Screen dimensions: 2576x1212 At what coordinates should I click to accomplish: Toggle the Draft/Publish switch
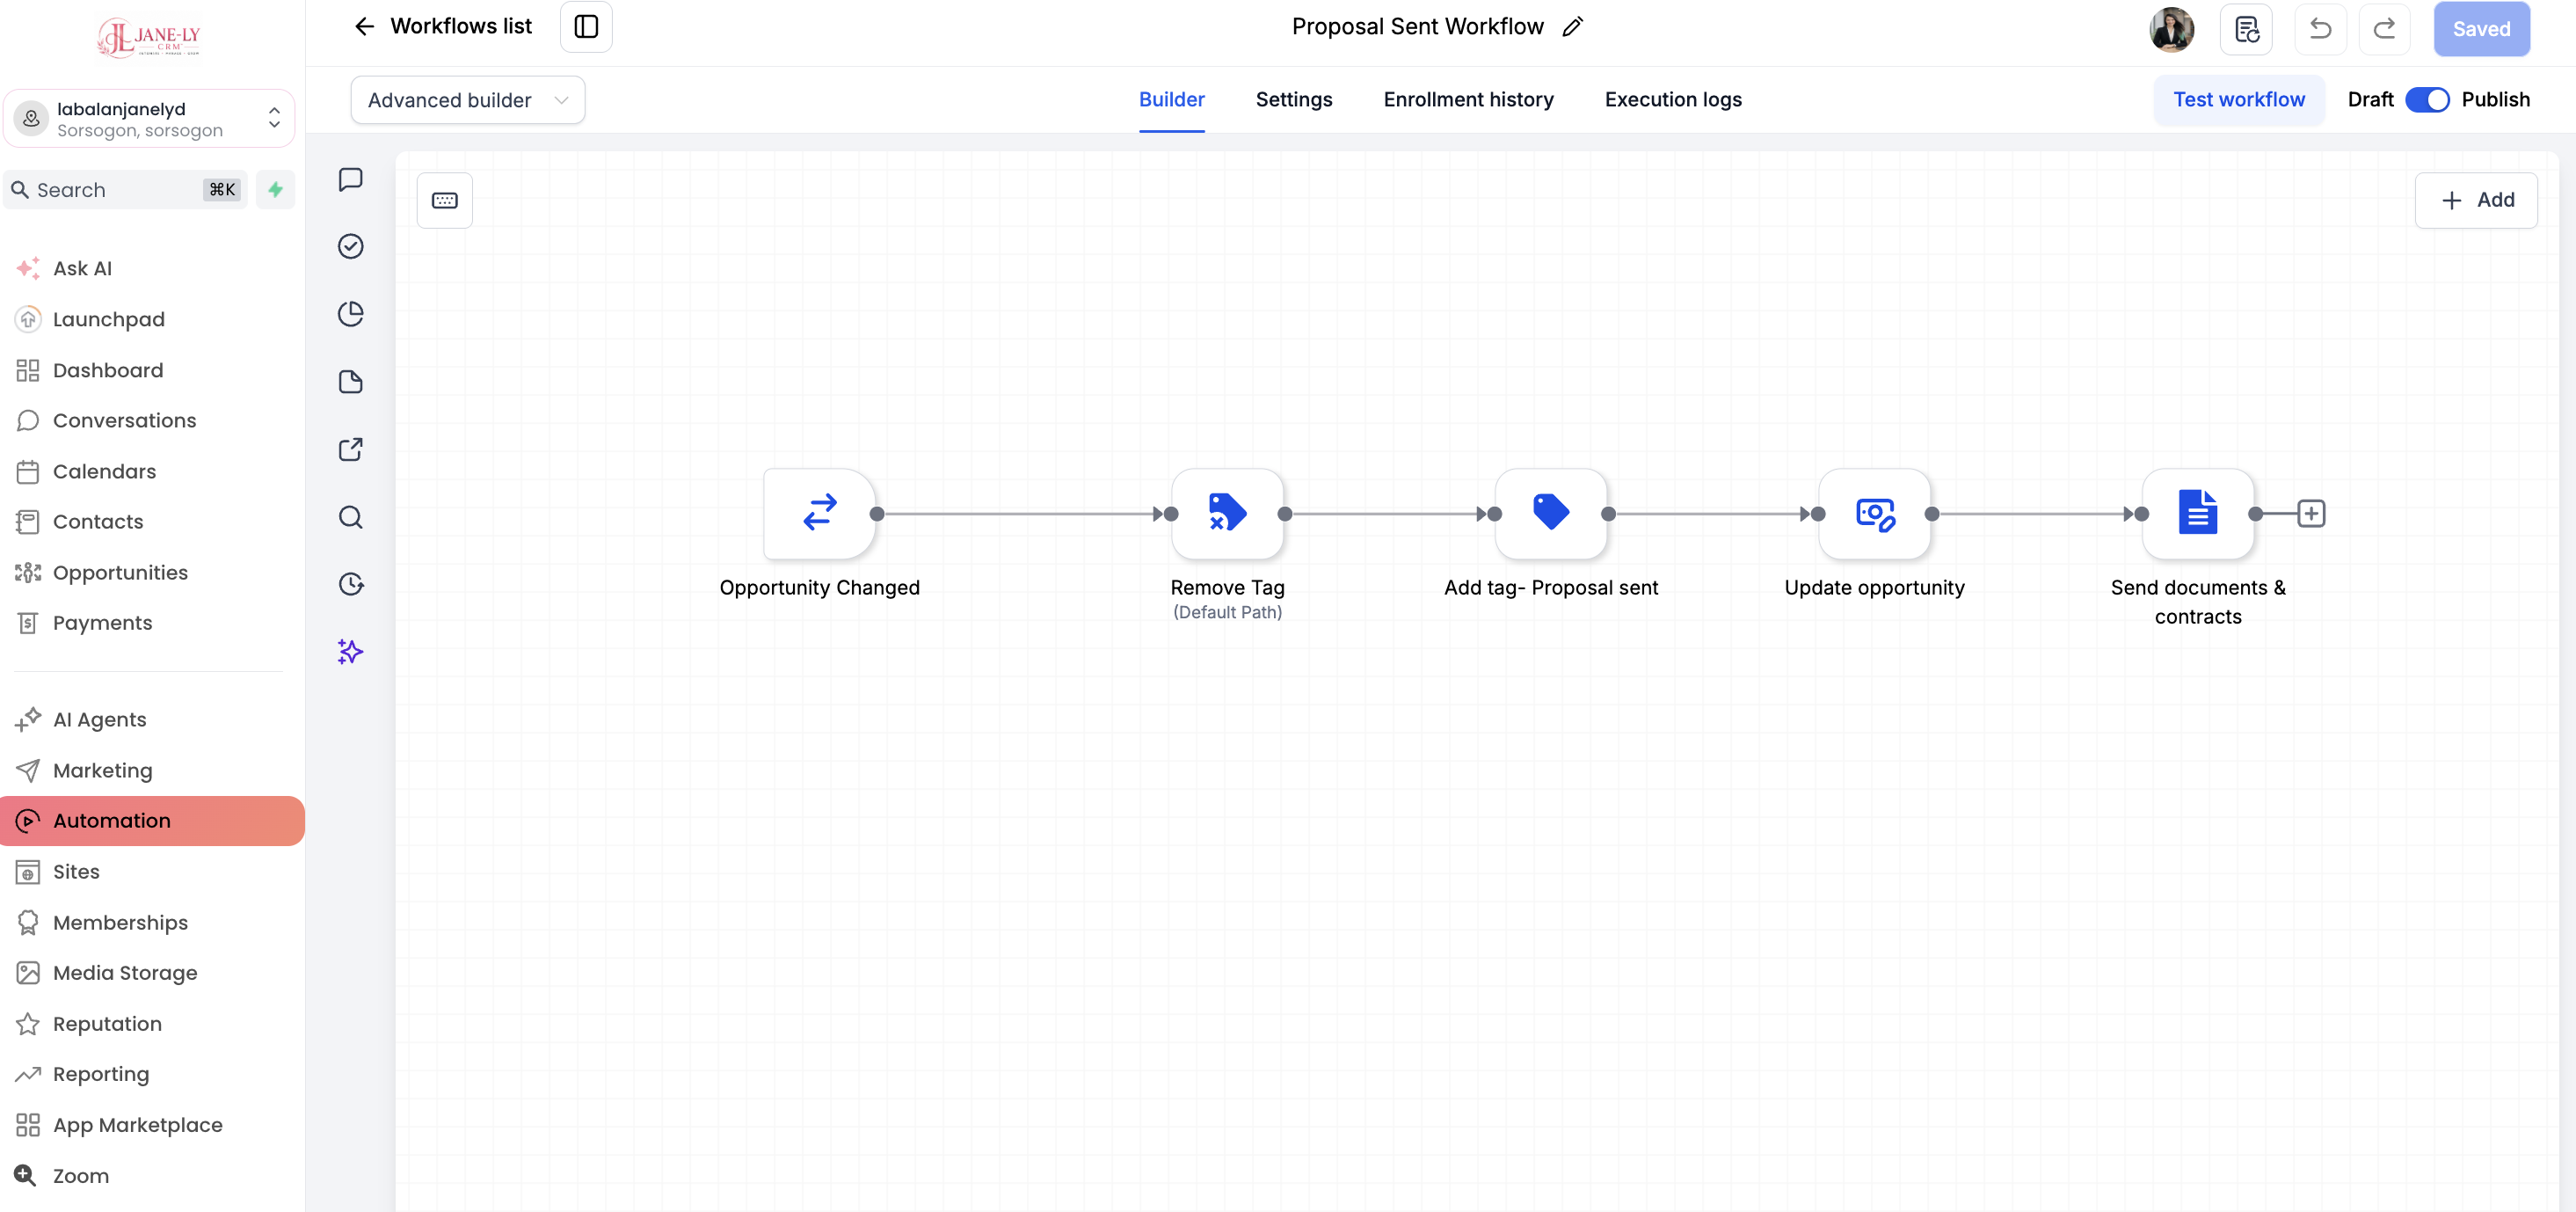tap(2427, 99)
